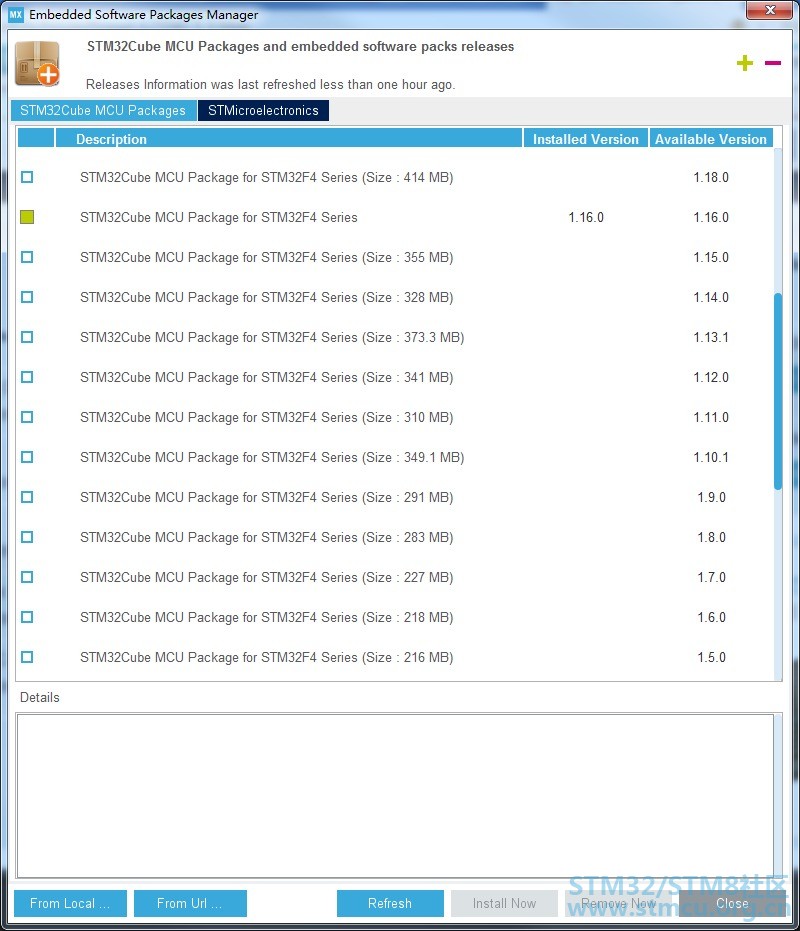
Task: Click available version 1.11.0
Action: point(711,417)
